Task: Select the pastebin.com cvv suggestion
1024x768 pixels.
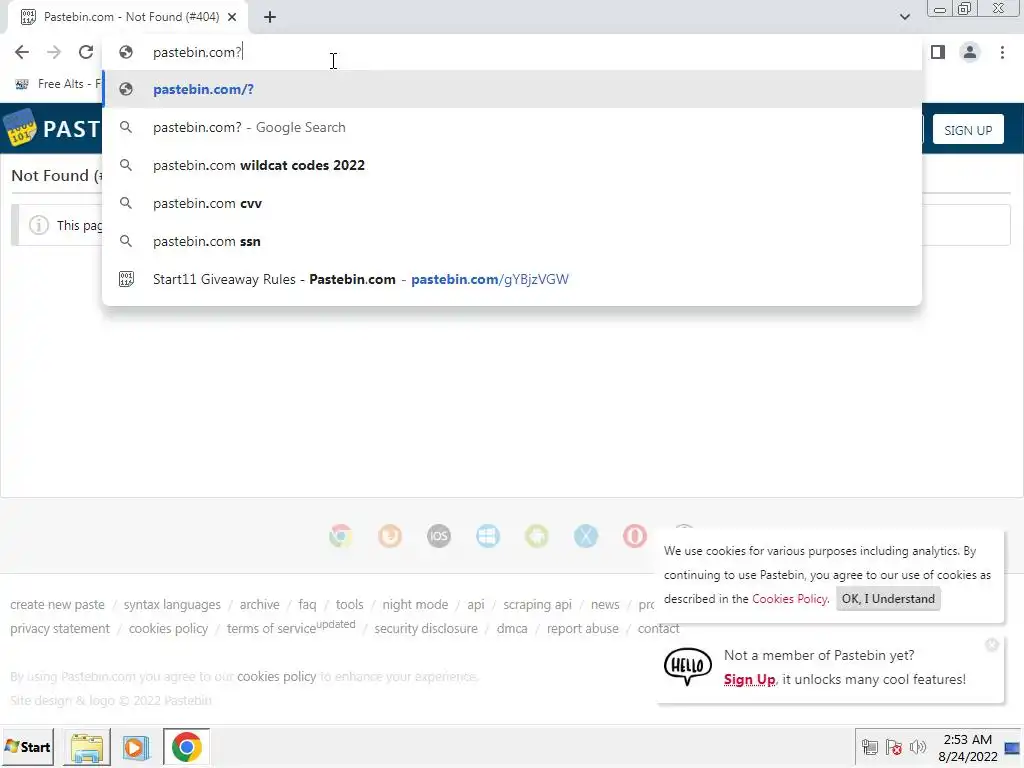Action: click(512, 203)
